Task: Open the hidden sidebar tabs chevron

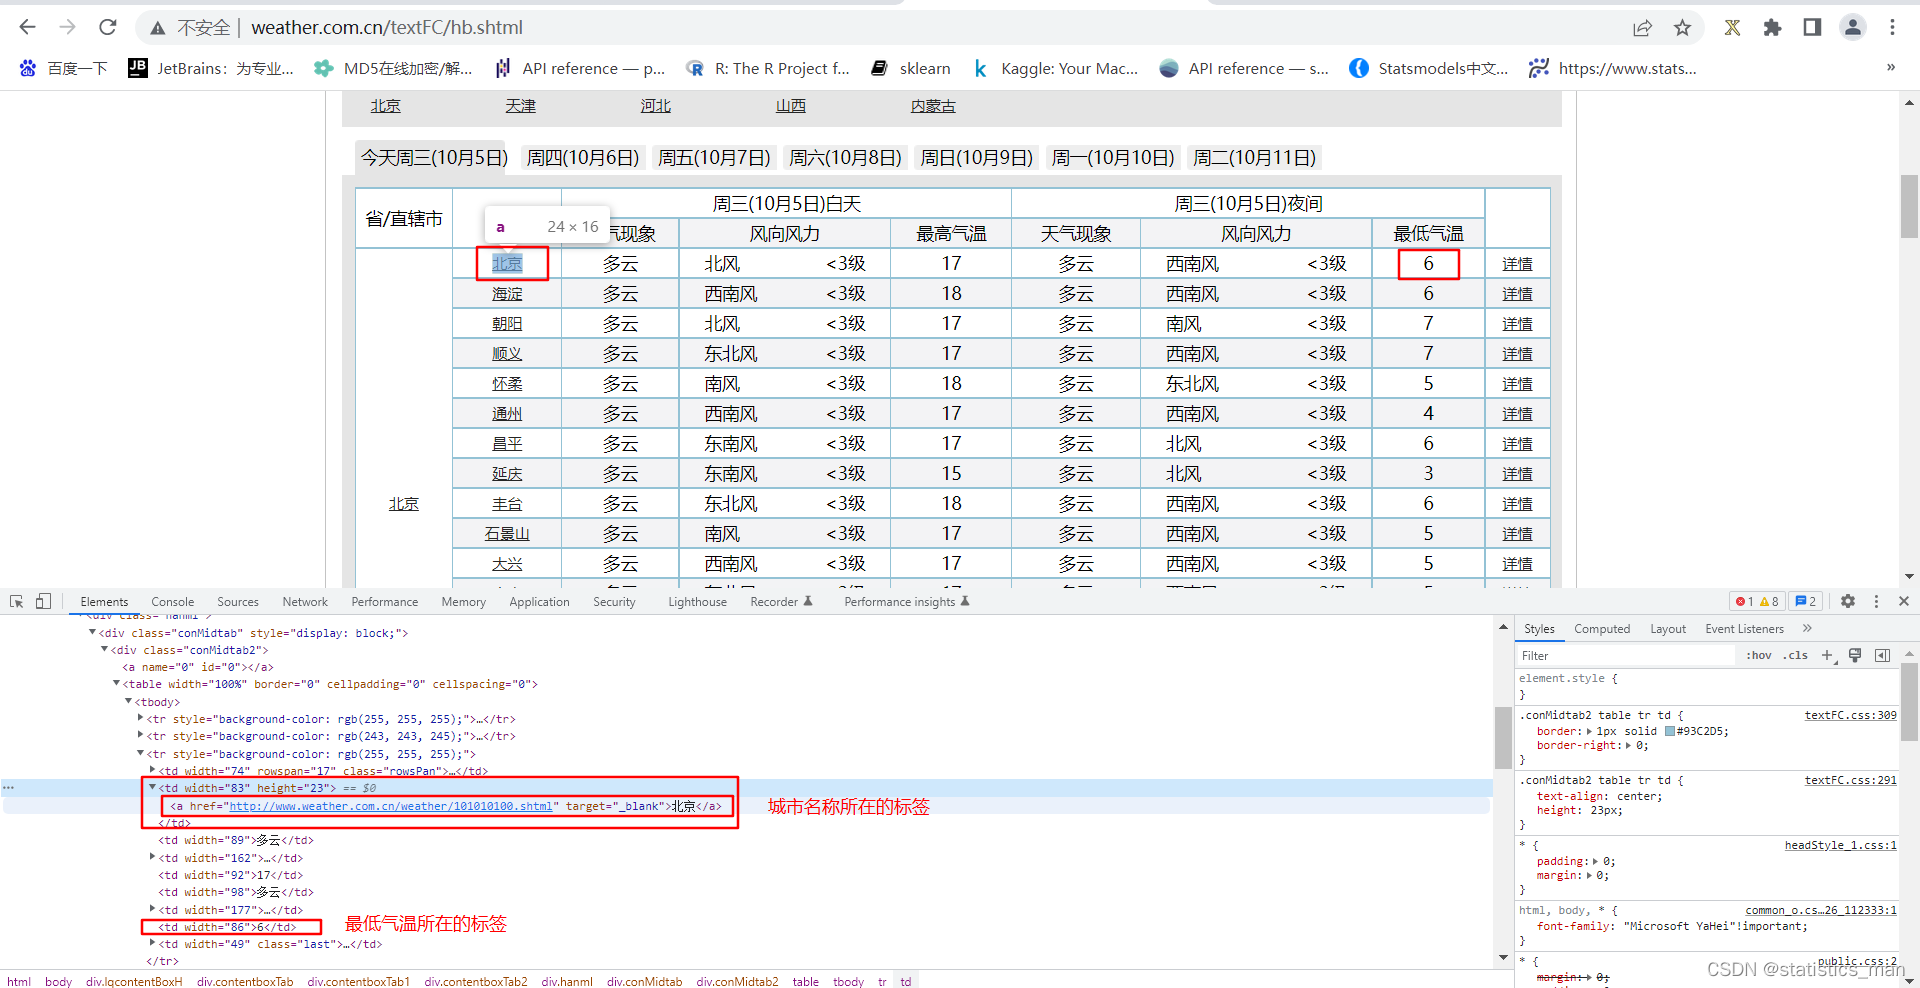Action: 1807,628
